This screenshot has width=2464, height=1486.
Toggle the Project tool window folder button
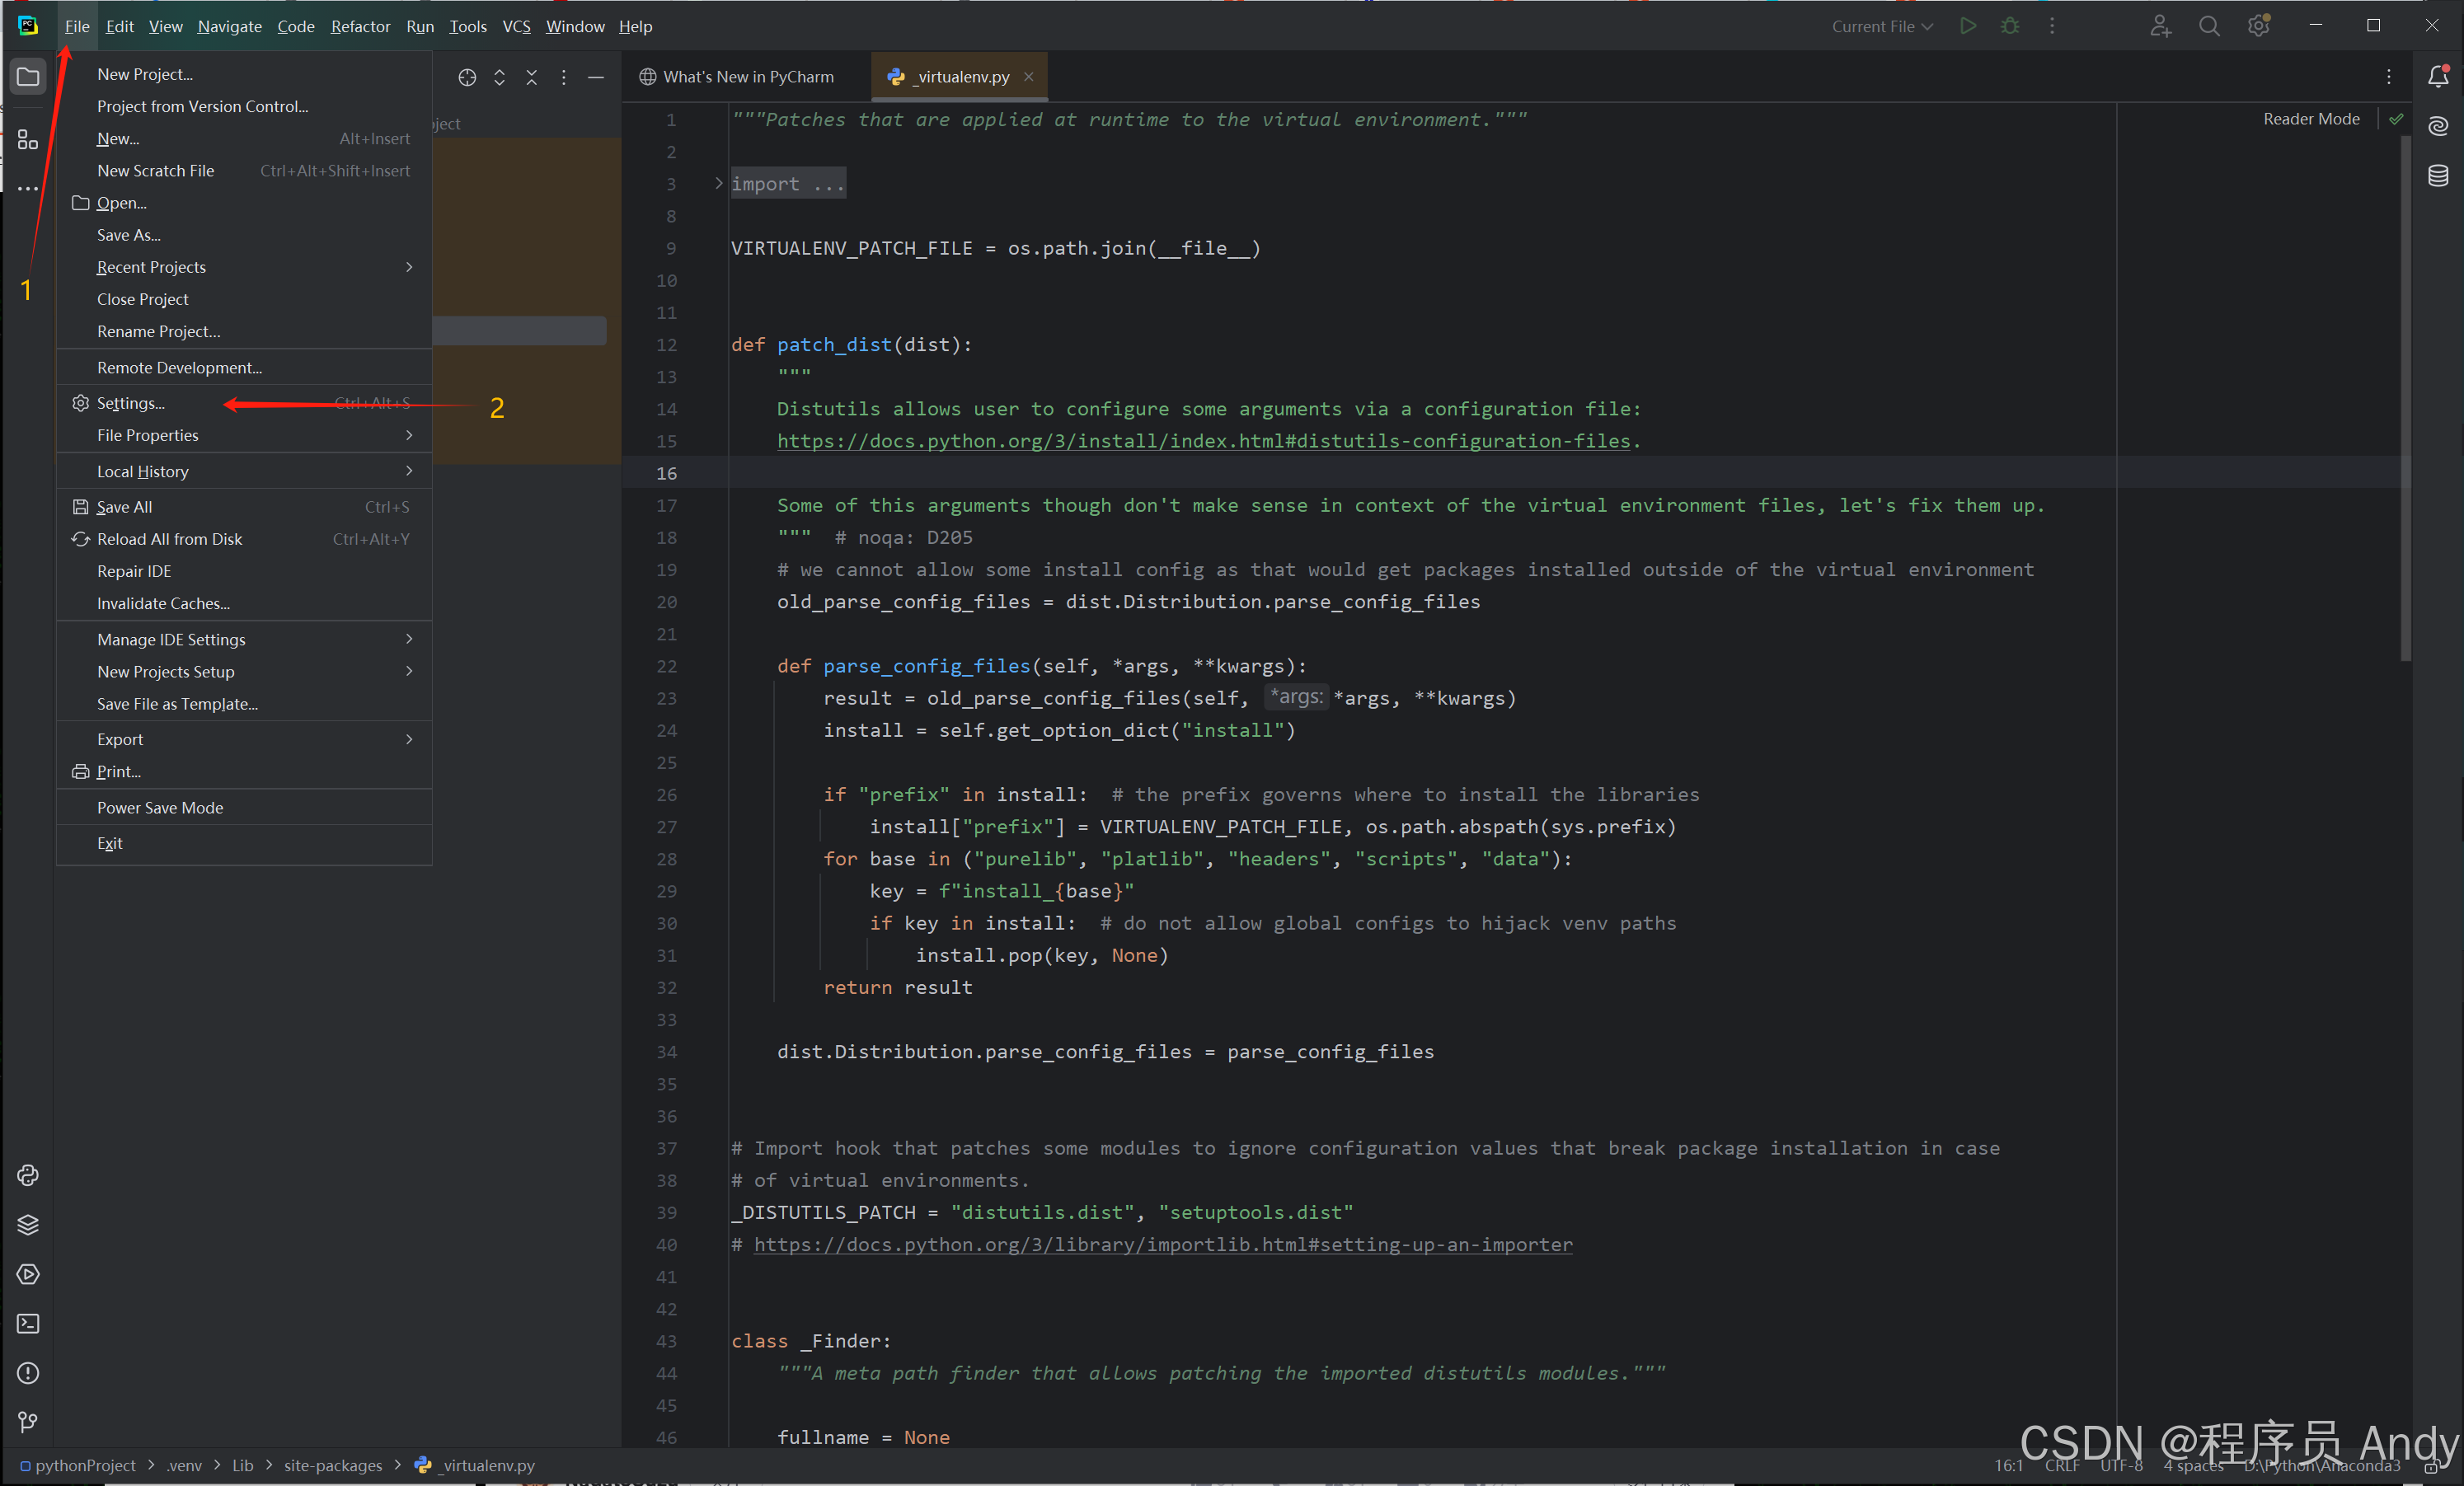tap(28, 77)
